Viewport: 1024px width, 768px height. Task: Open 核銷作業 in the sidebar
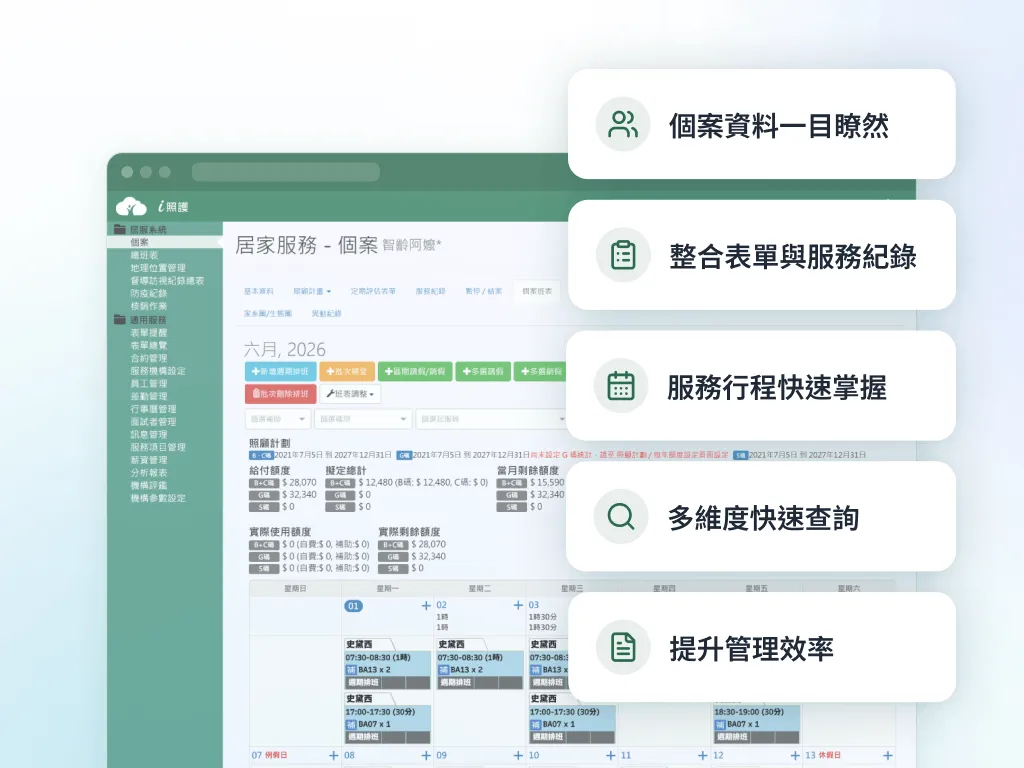pyautogui.click(x=148, y=306)
